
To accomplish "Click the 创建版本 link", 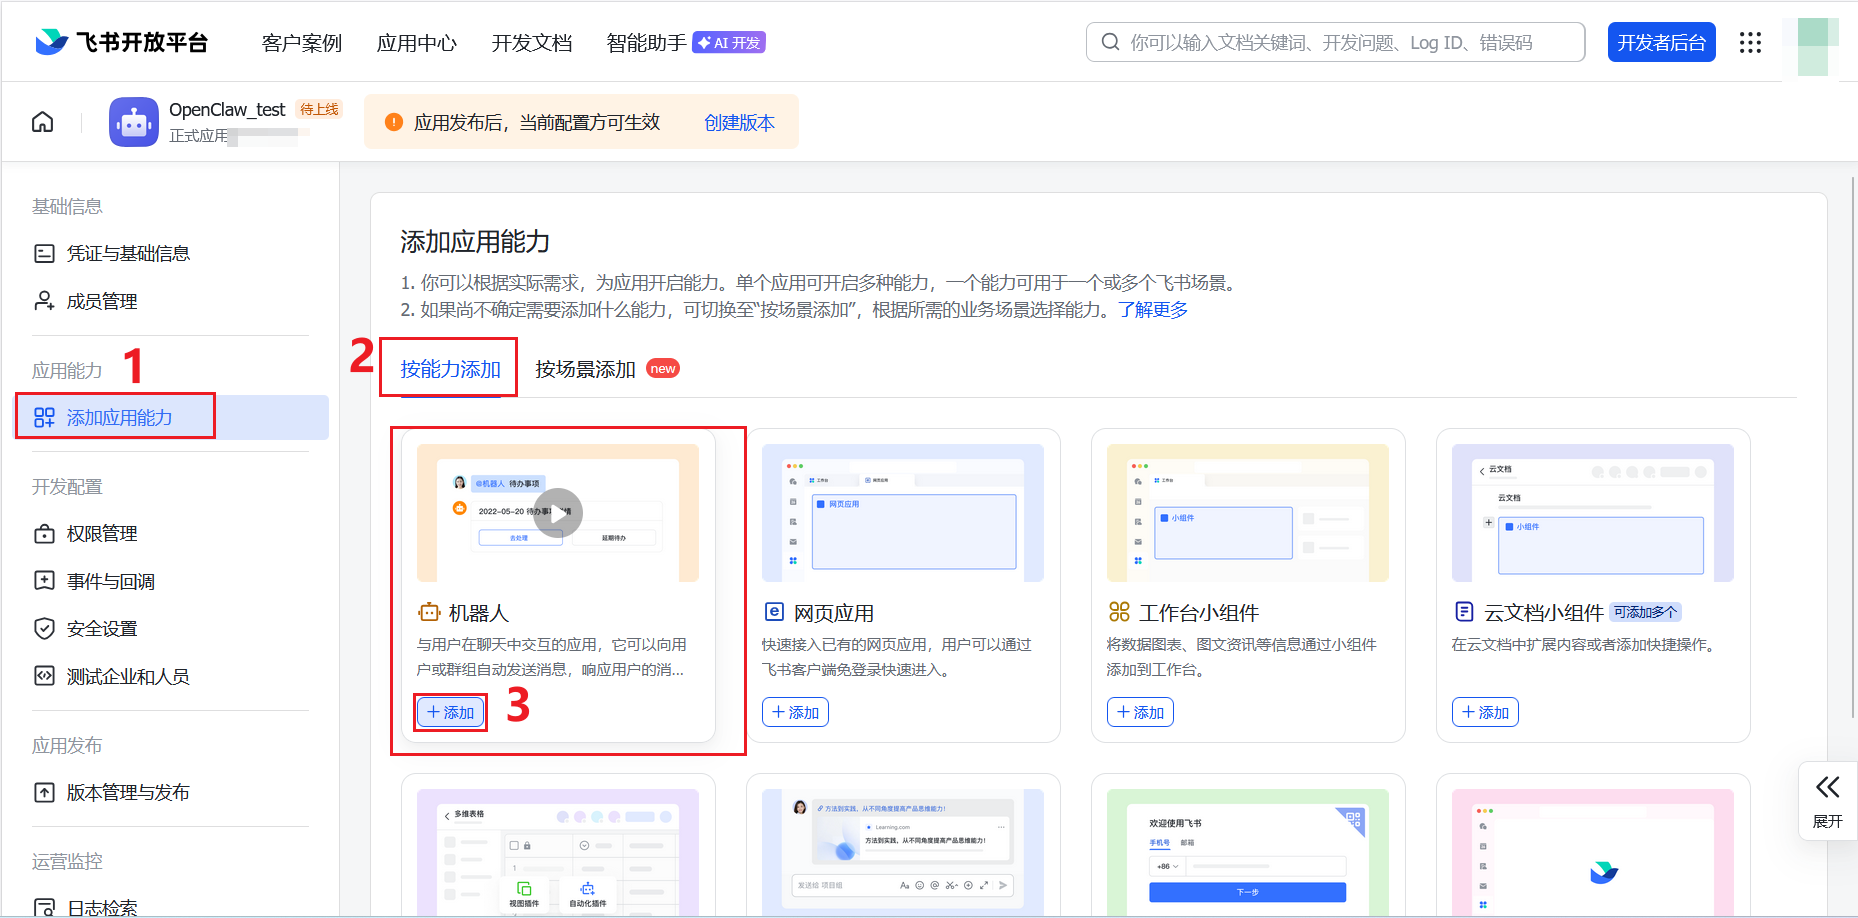I will coord(739,122).
